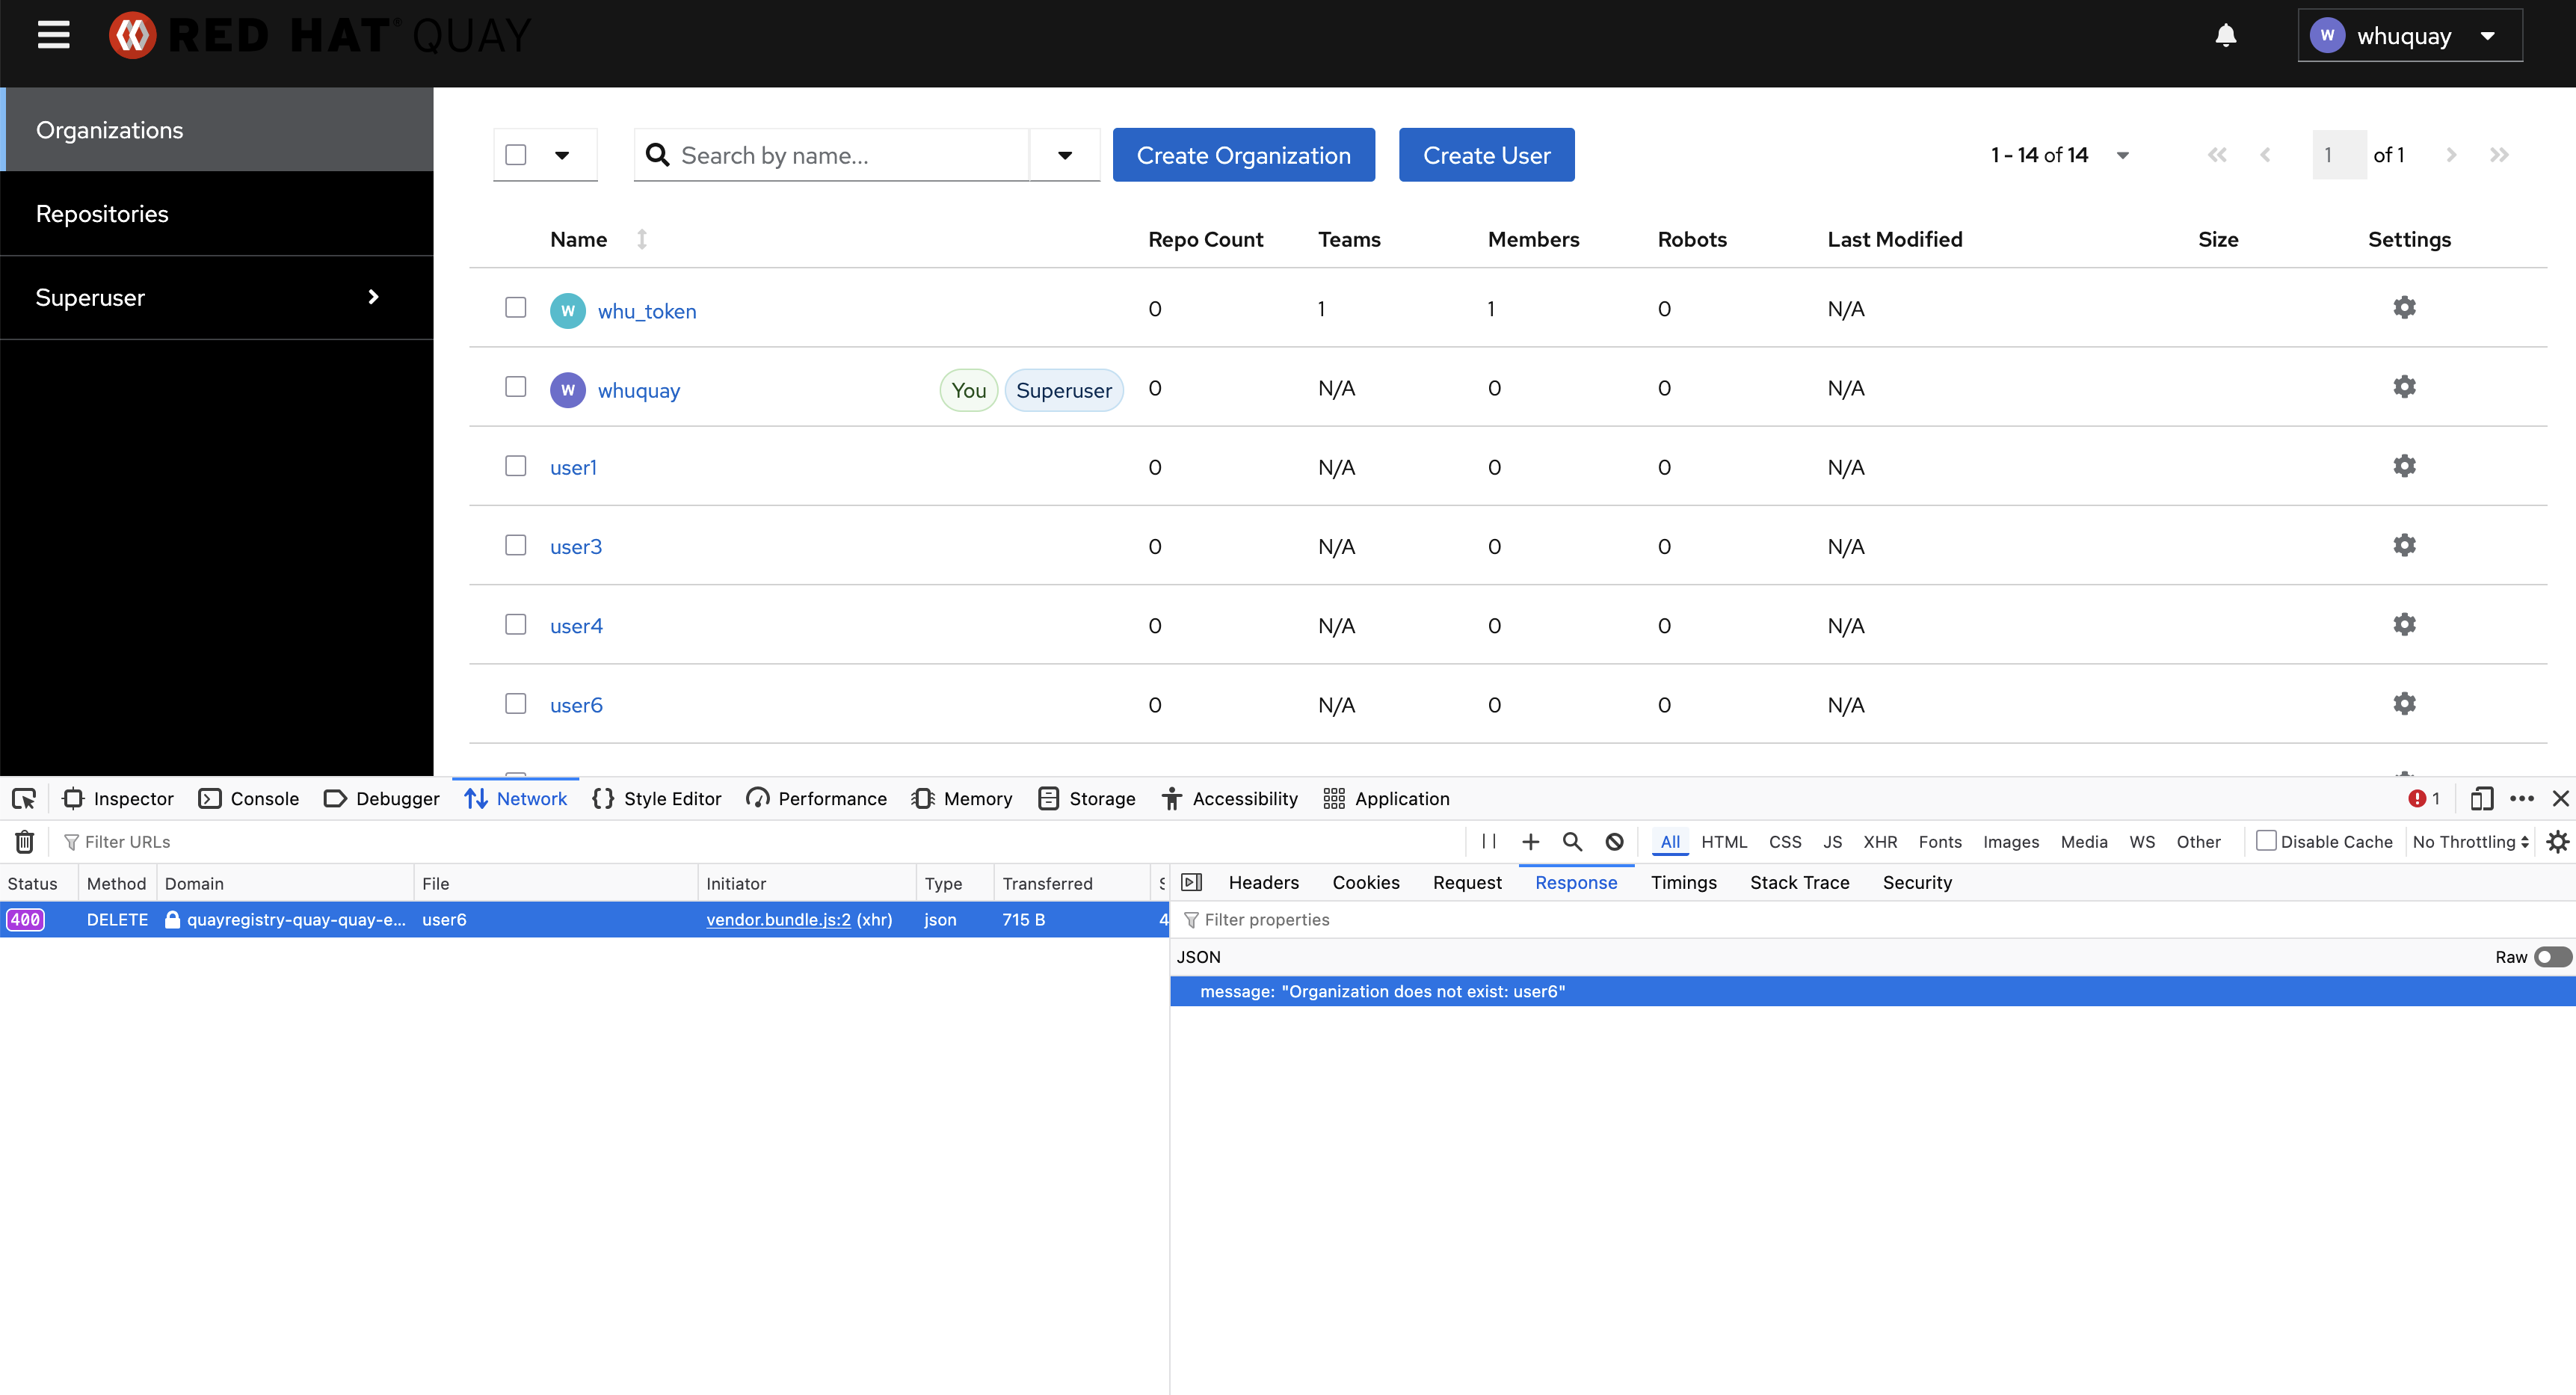The width and height of the screenshot is (2576, 1395).
Task: Click the Create Organization button
Action: tap(1243, 155)
